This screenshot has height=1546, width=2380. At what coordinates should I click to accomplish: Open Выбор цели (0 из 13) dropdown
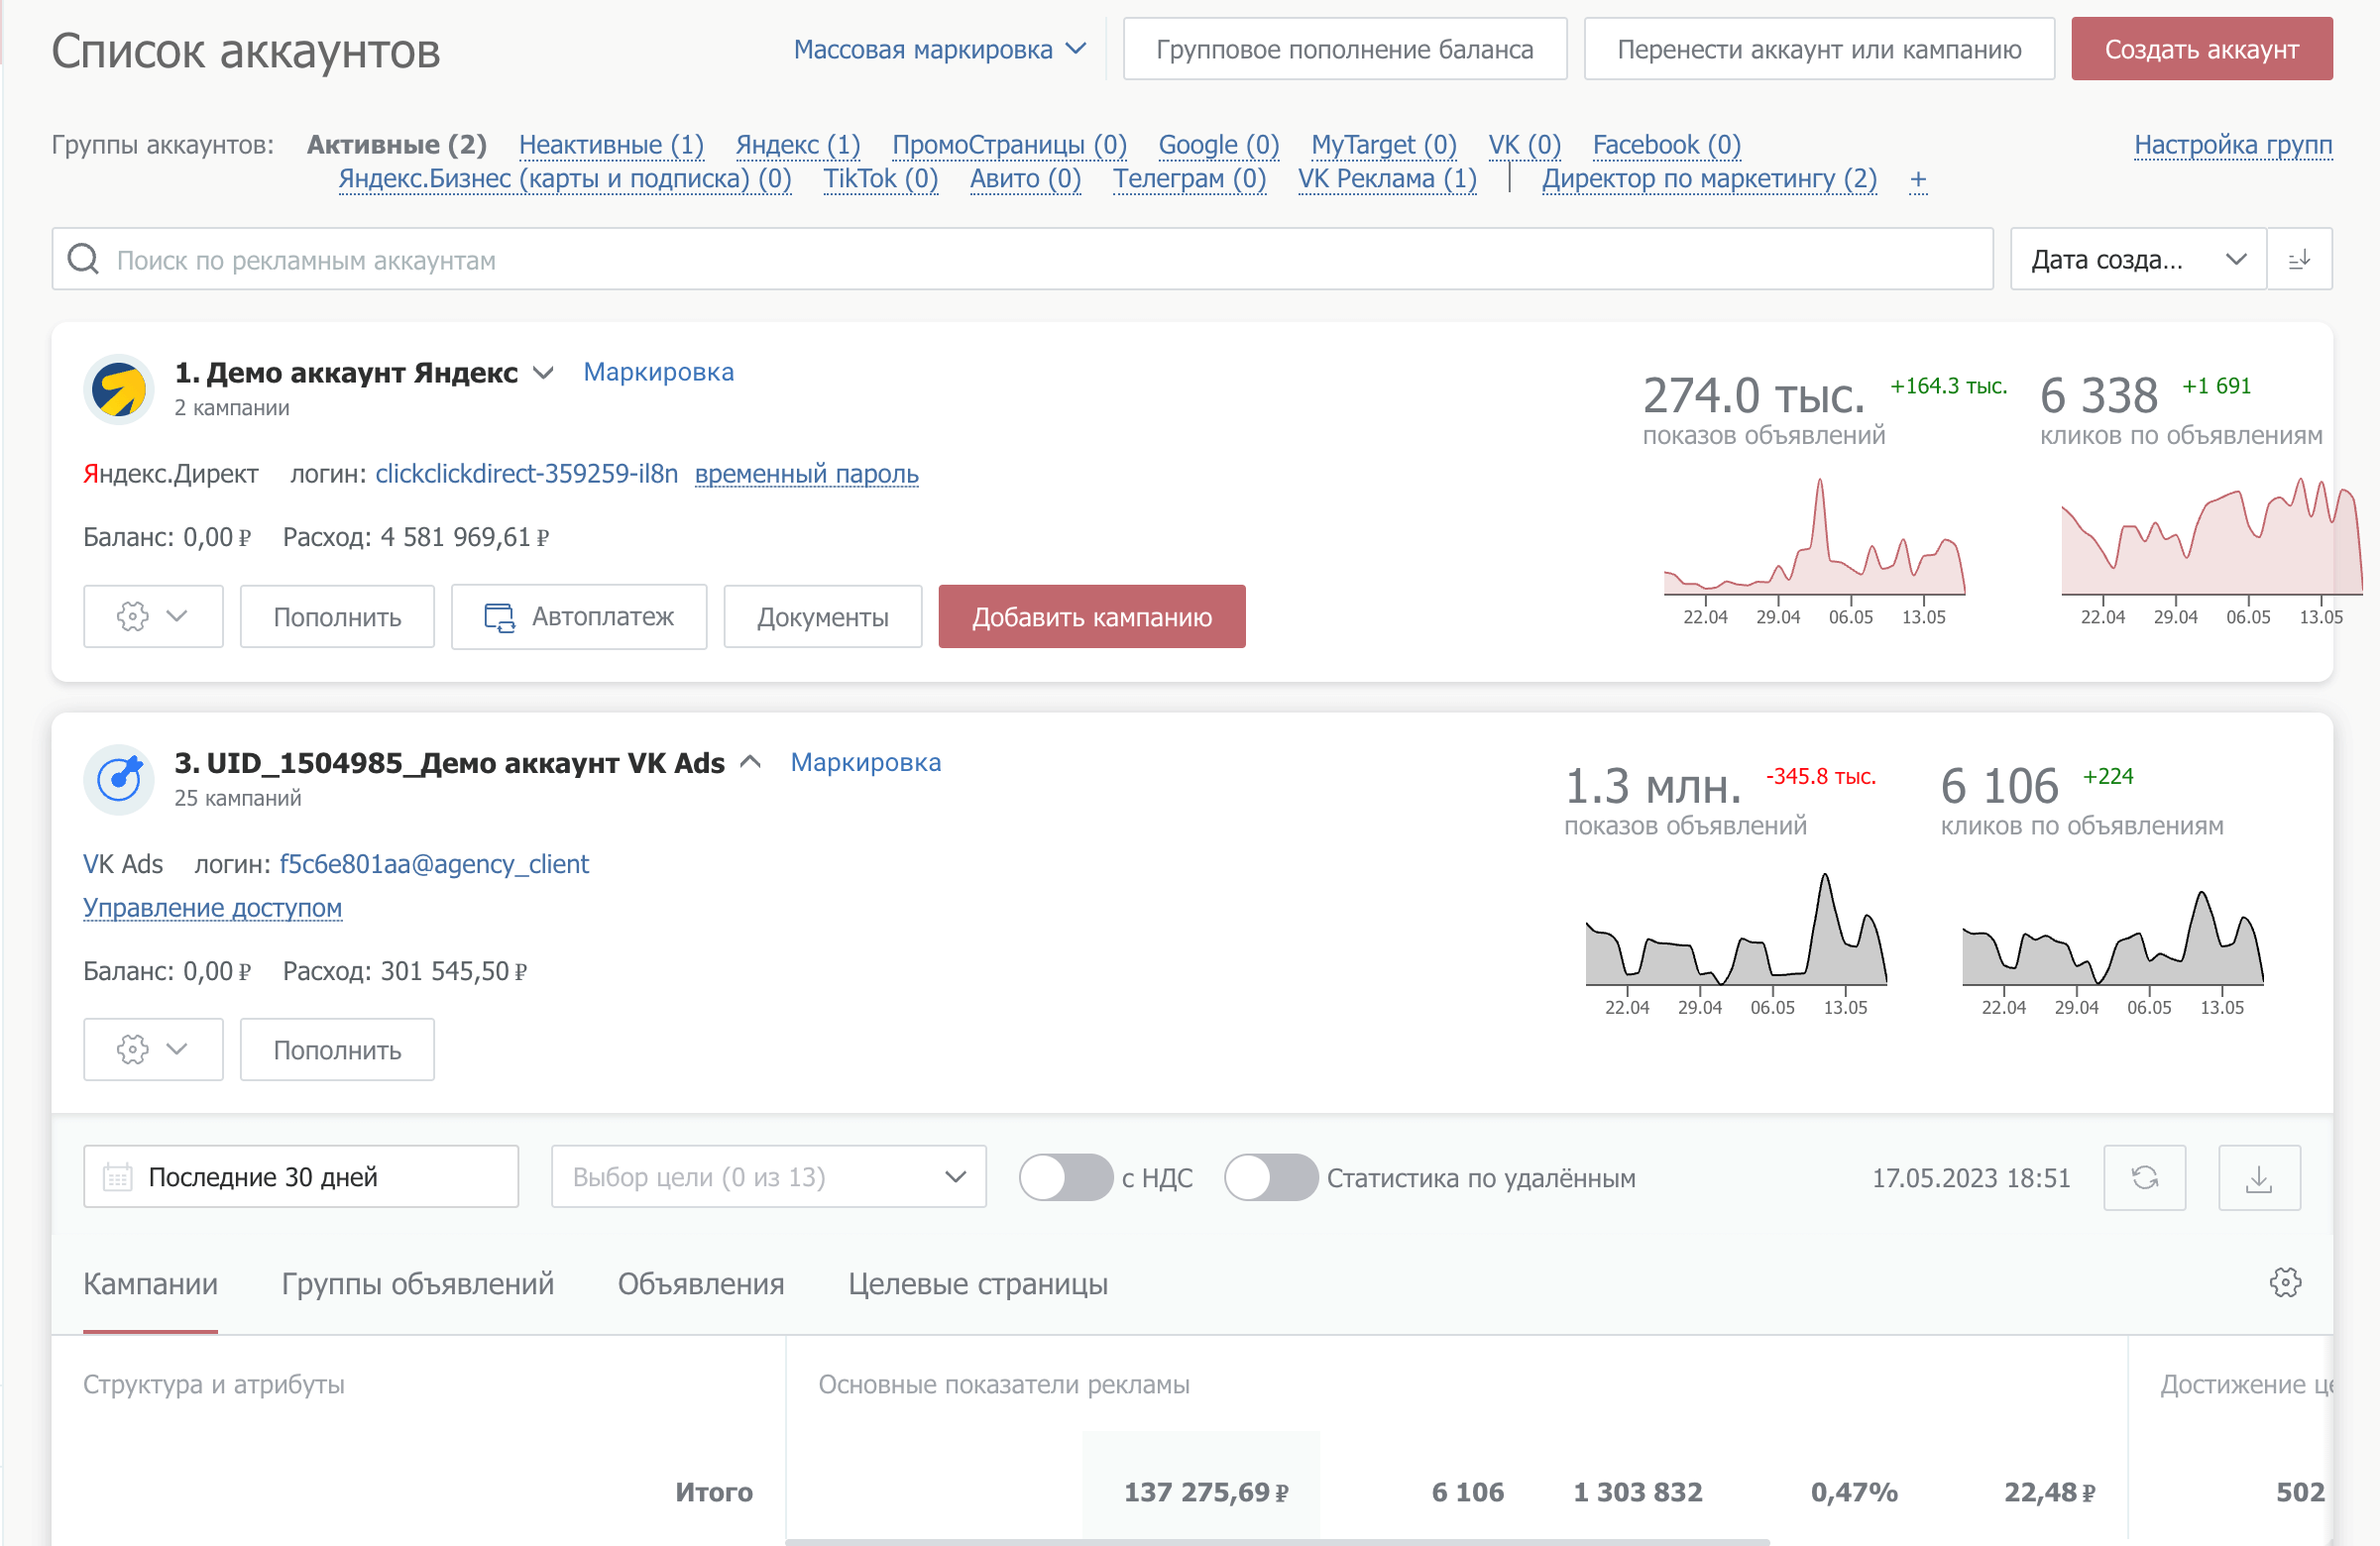768,1177
